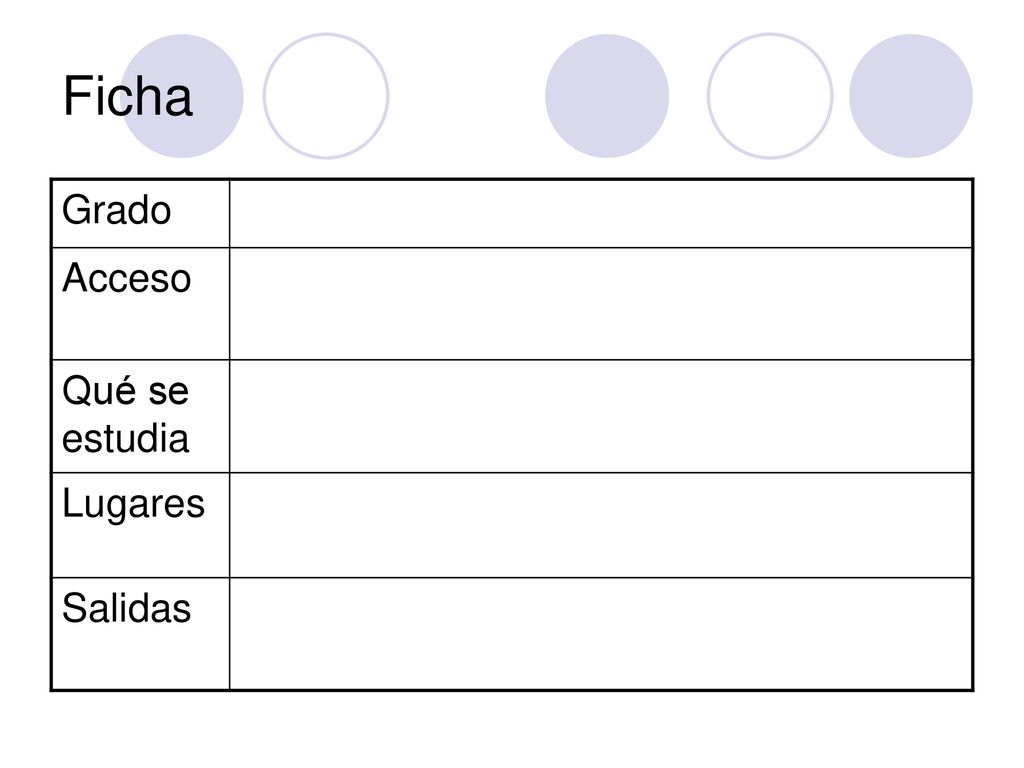Click the rightmost filled lavender circle
This screenshot has height=768, width=1024.
(x=911, y=96)
